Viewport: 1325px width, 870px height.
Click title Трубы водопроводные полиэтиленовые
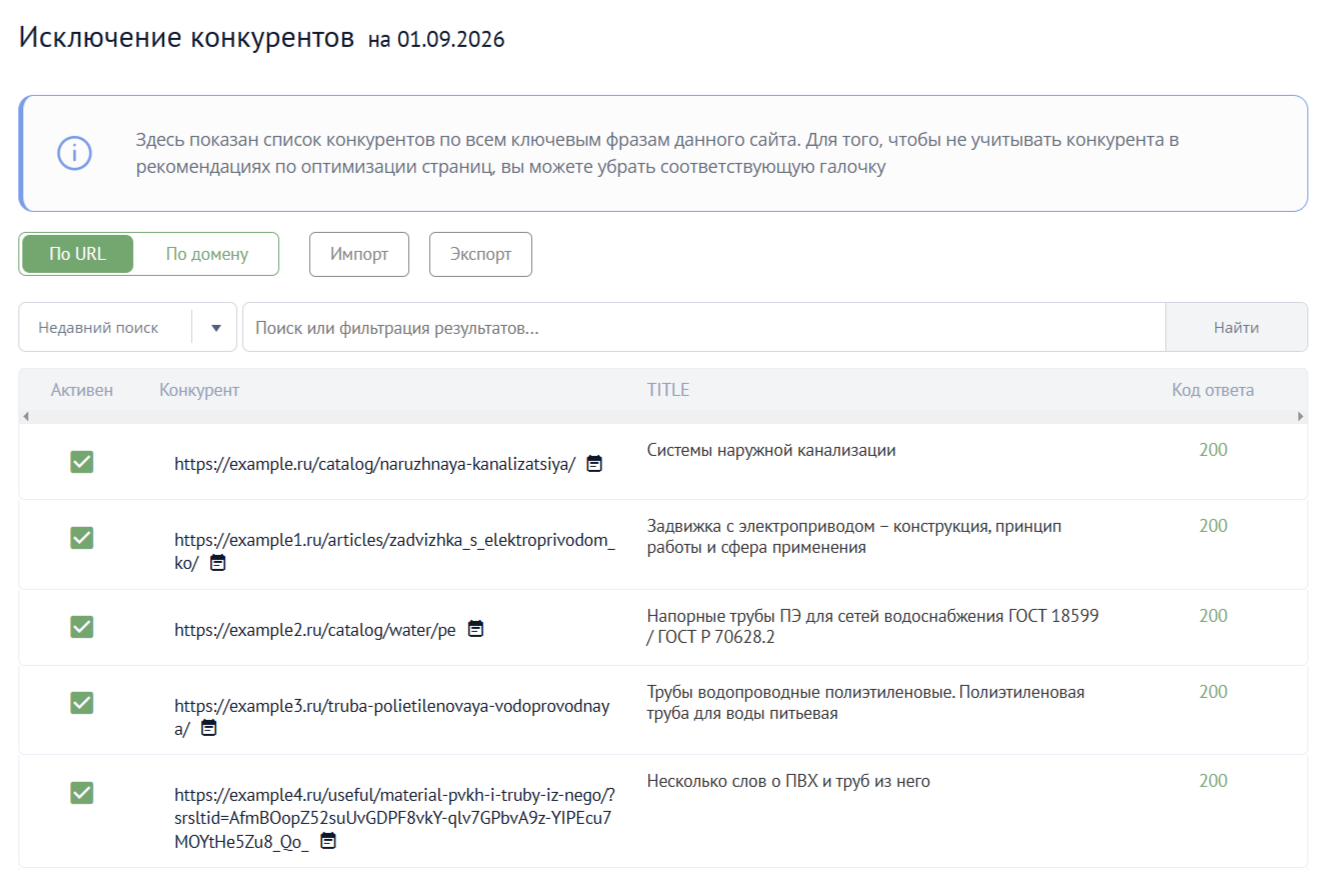[x=866, y=703]
